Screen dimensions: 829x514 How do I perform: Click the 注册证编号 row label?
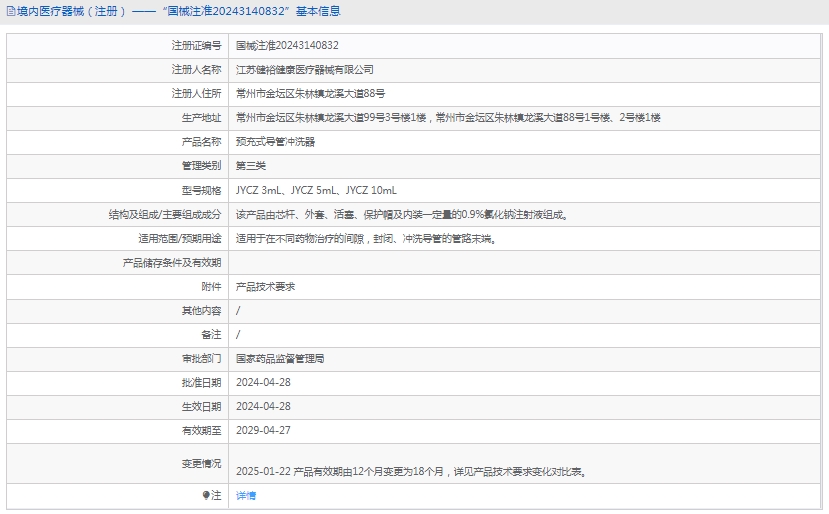click(196, 46)
